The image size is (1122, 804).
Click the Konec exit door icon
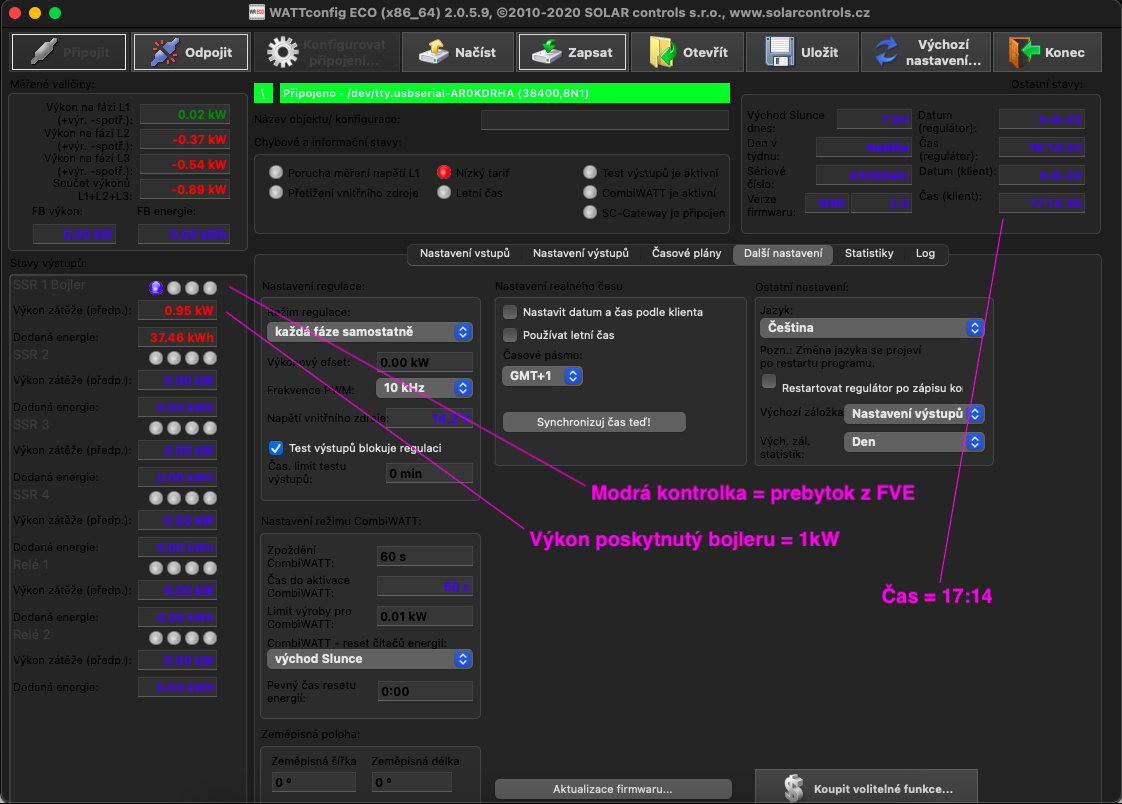point(1023,52)
